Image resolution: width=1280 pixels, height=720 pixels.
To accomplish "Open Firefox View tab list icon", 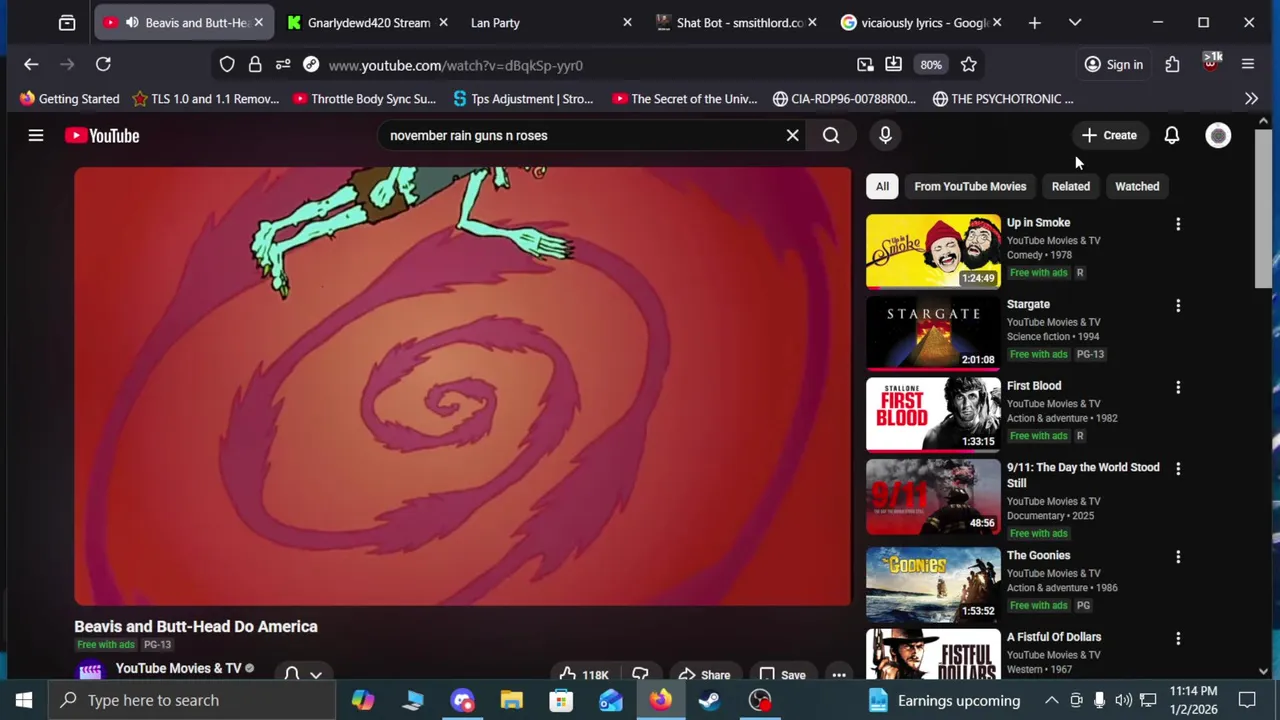I will [67, 22].
